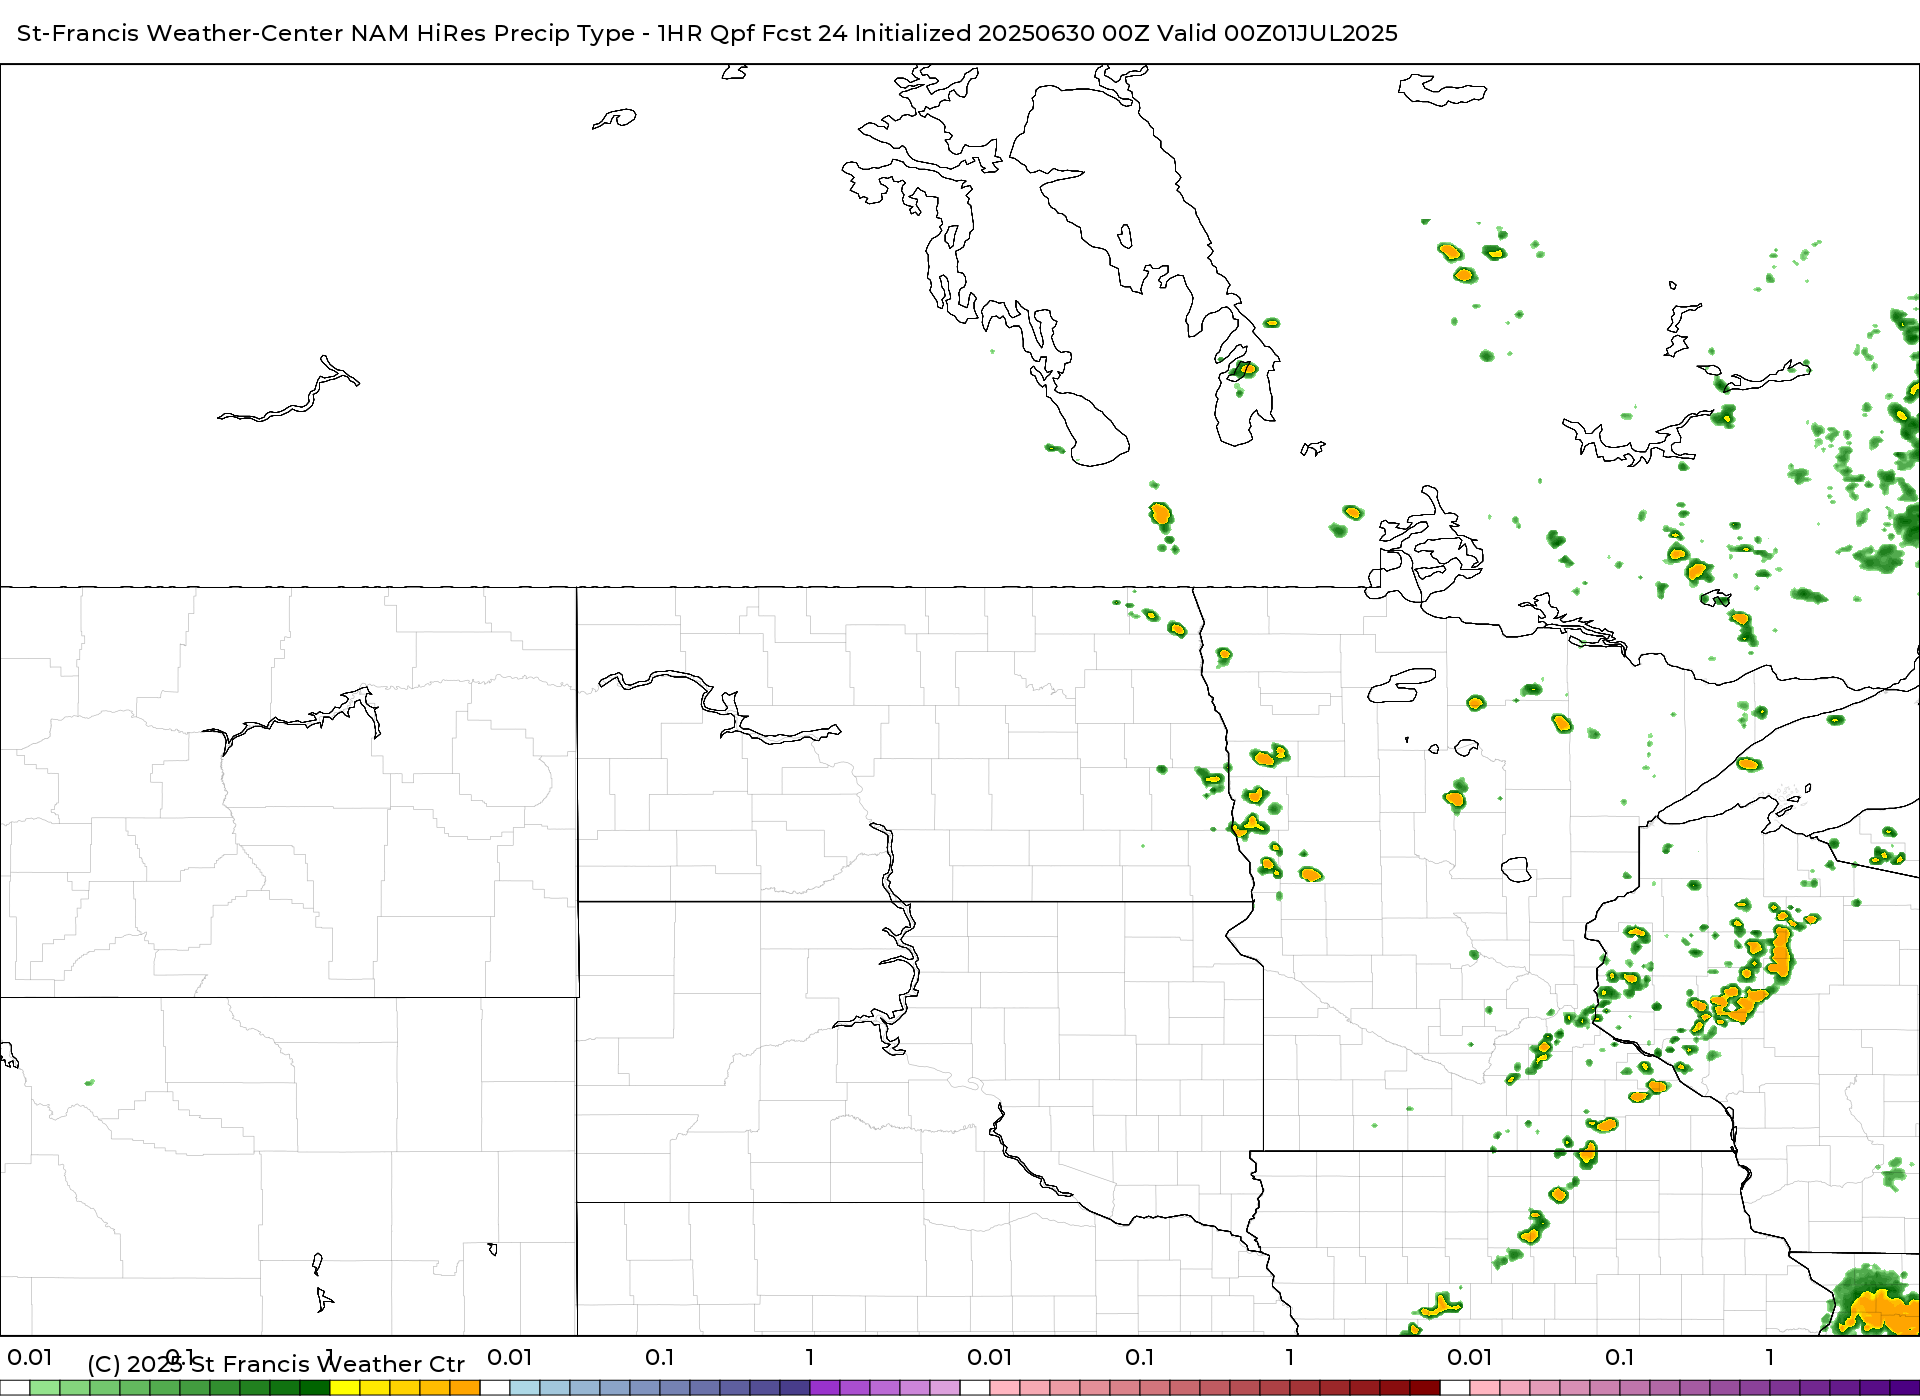Screen dimensions: 1920x1400
Task: Pick the darkest maroon red legend swatch
Action: click(1425, 1388)
